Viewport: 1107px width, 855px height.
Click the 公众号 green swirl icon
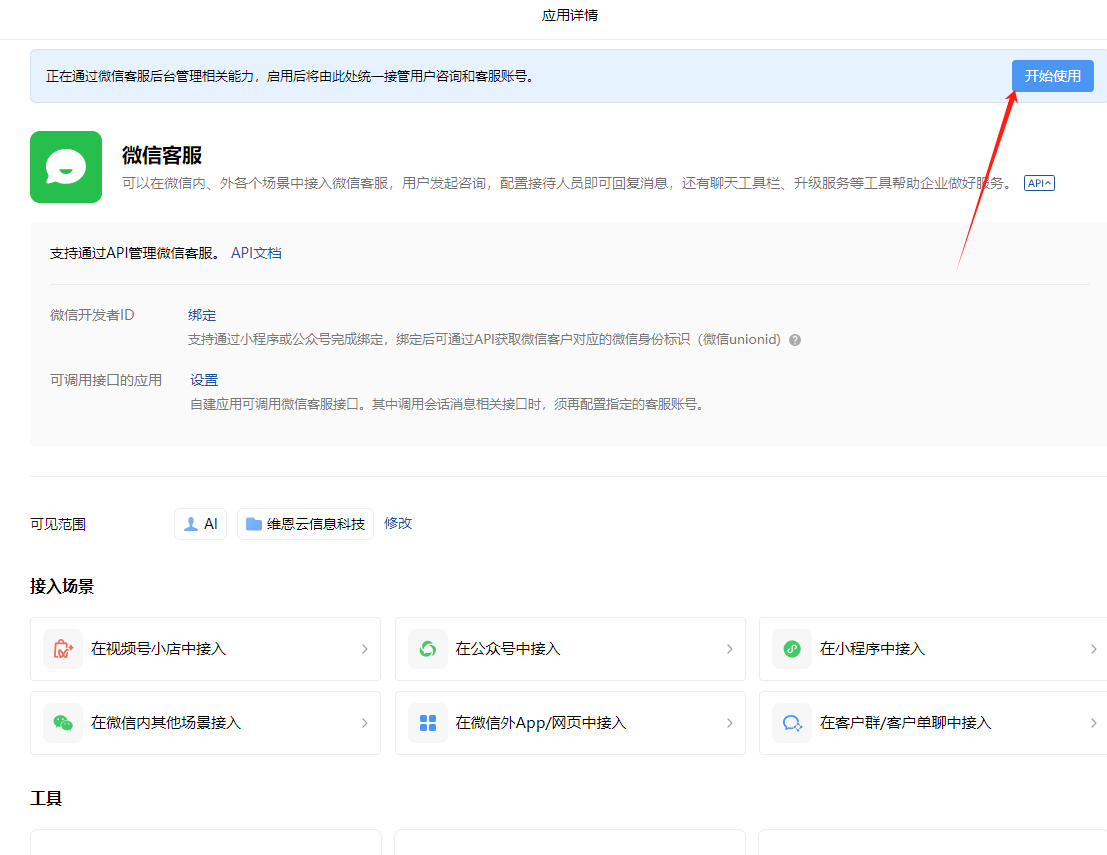click(x=428, y=649)
